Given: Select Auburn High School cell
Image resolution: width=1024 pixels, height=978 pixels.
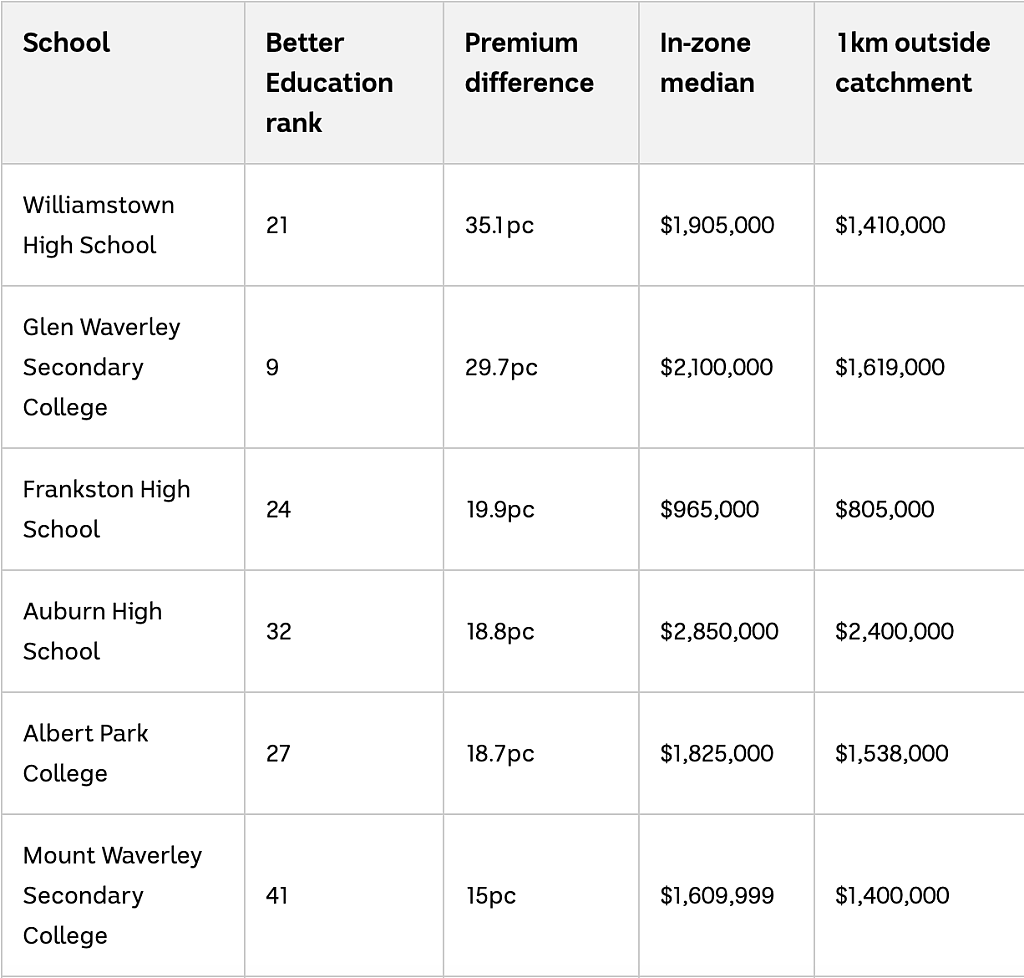Looking at the screenshot, I should point(92,631).
